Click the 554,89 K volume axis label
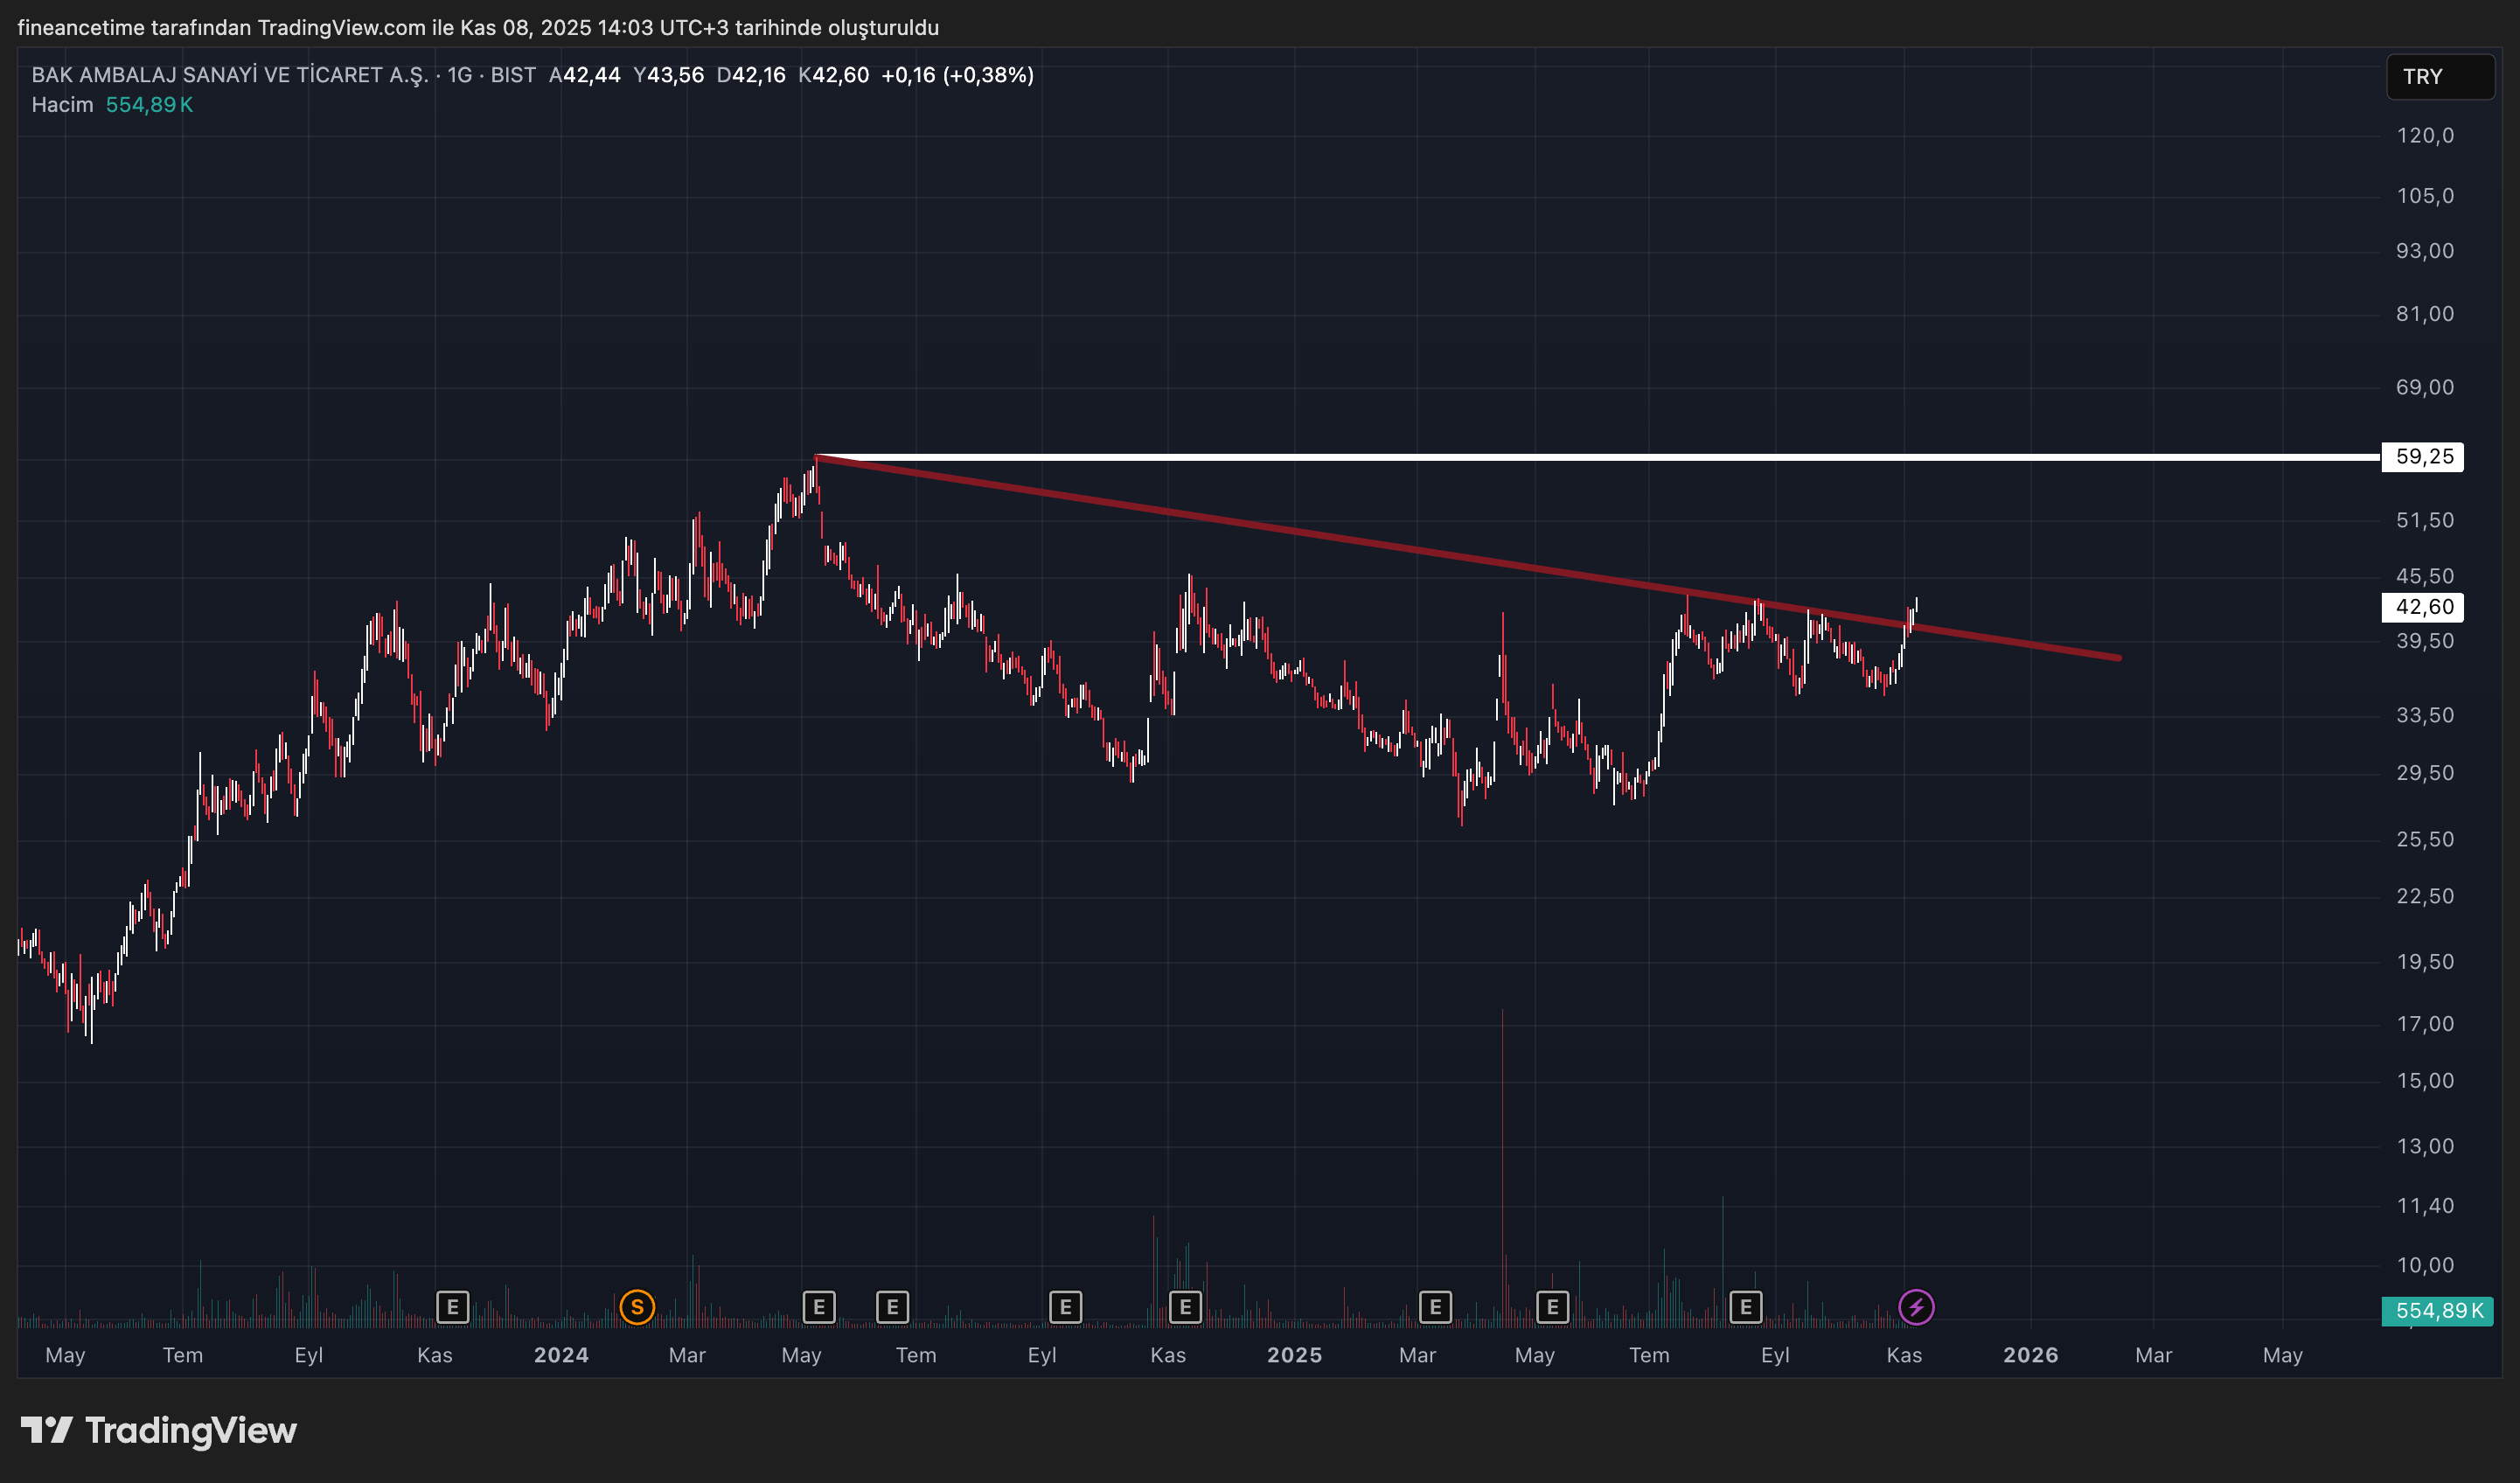Viewport: 2520px width, 1483px height. (x=2438, y=1310)
